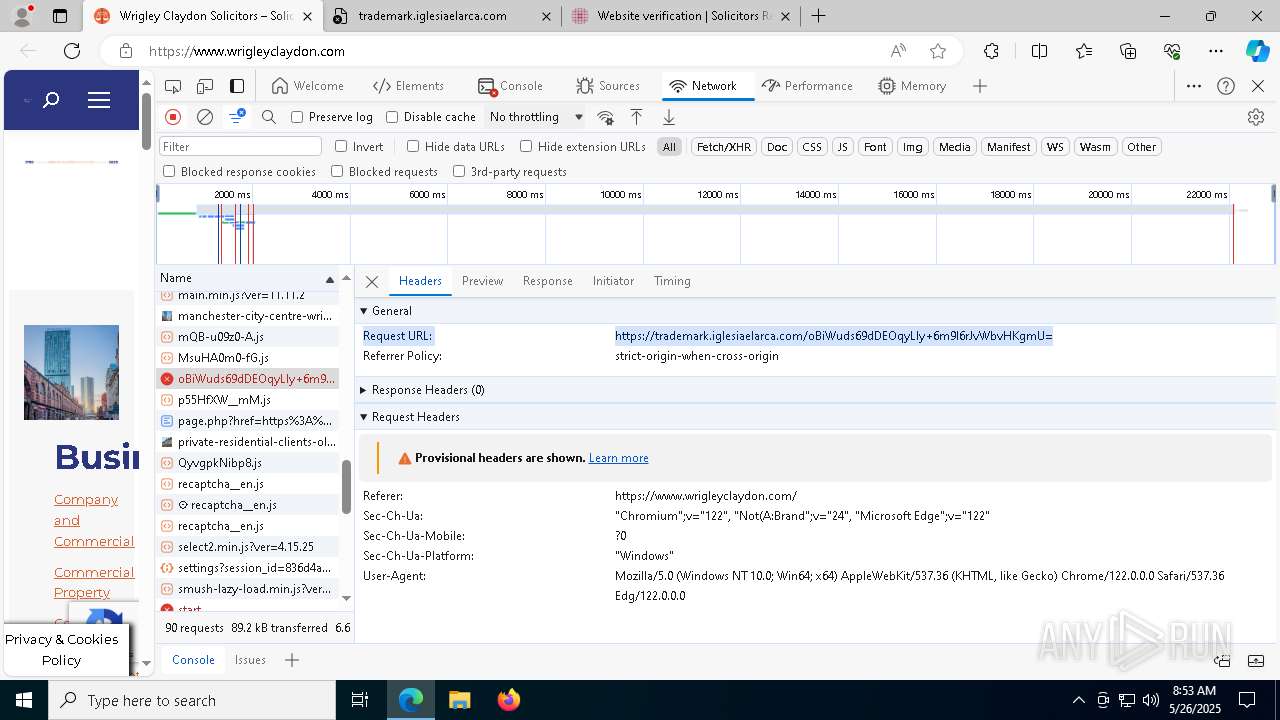Open Collections icon
The image size is (1280, 720).
1128,51
